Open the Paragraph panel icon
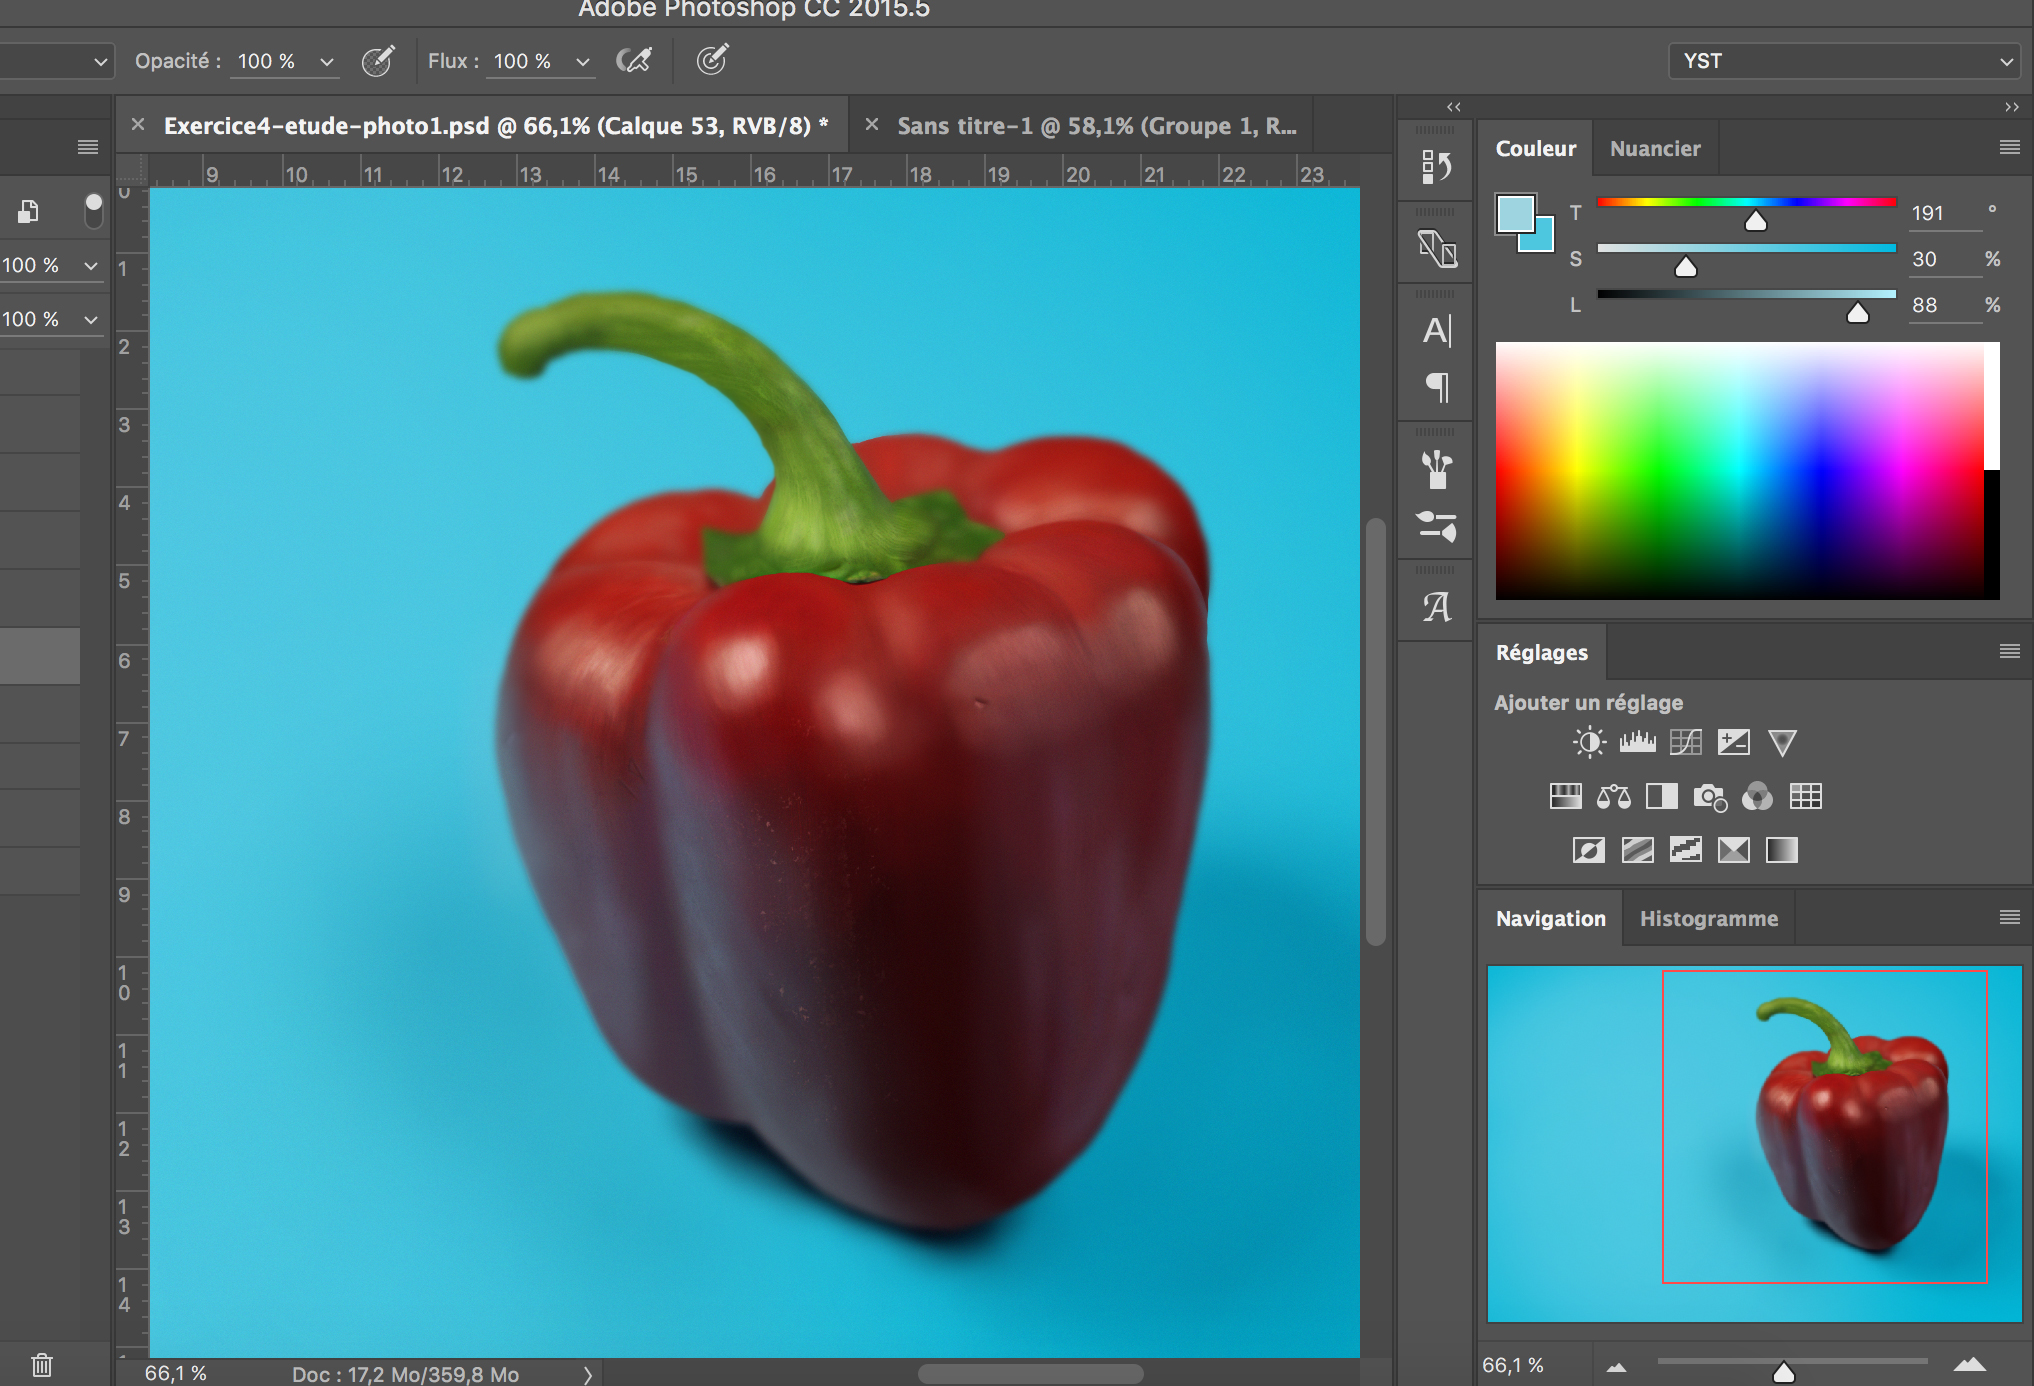Image resolution: width=2034 pixels, height=1386 pixels. pos(1437,387)
